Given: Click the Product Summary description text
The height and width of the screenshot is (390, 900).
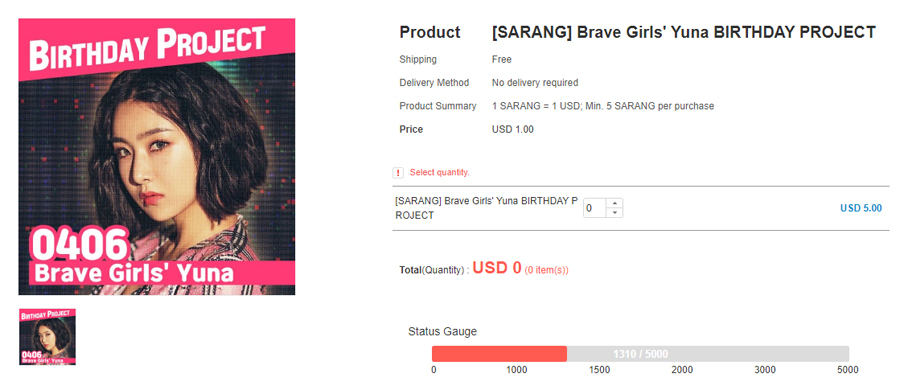Looking at the screenshot, I should click(603, 106).
